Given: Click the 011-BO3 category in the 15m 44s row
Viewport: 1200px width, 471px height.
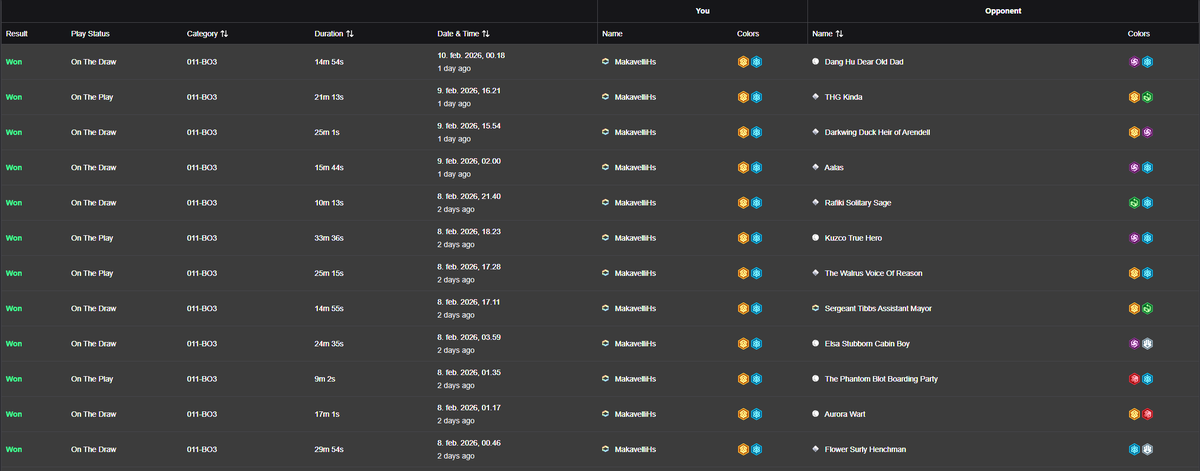Looking at the screenshot, I should tap(202, 168).
